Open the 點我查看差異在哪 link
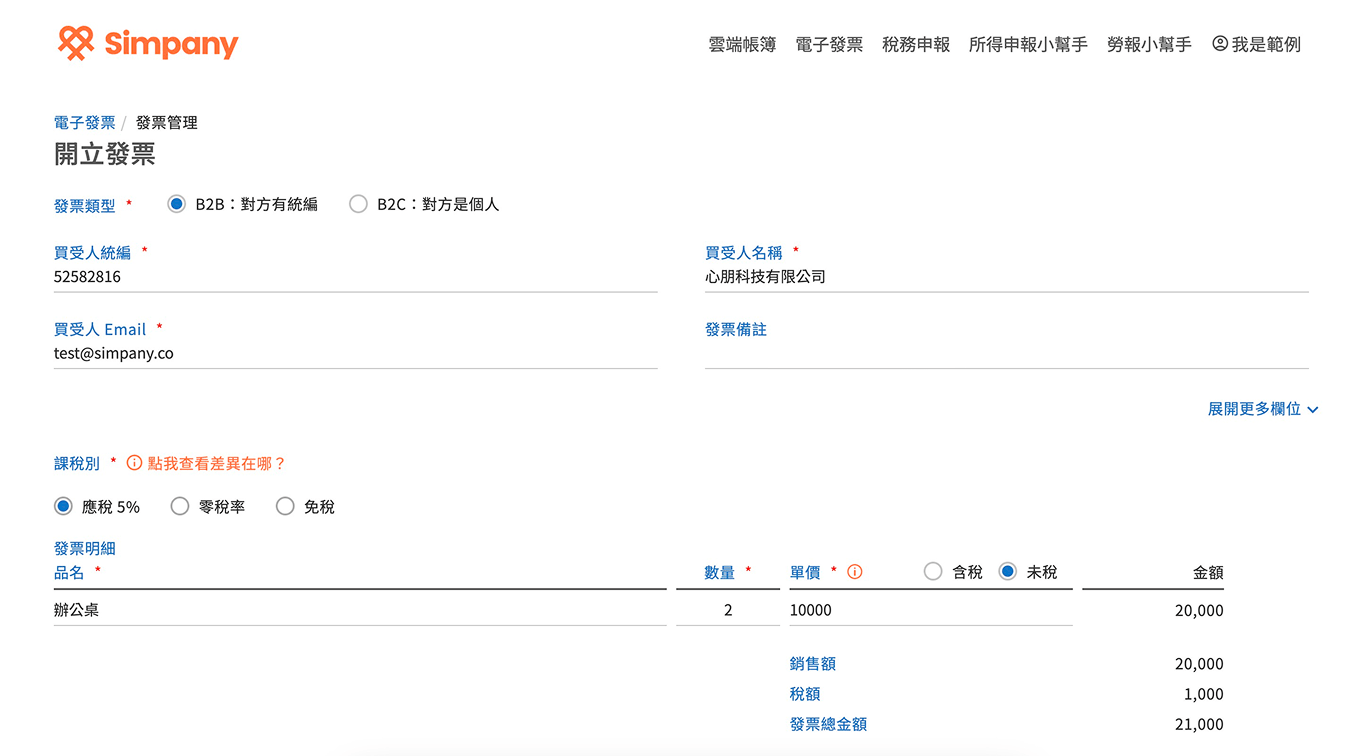This screenshot has width=1360, height=756. 216,463
